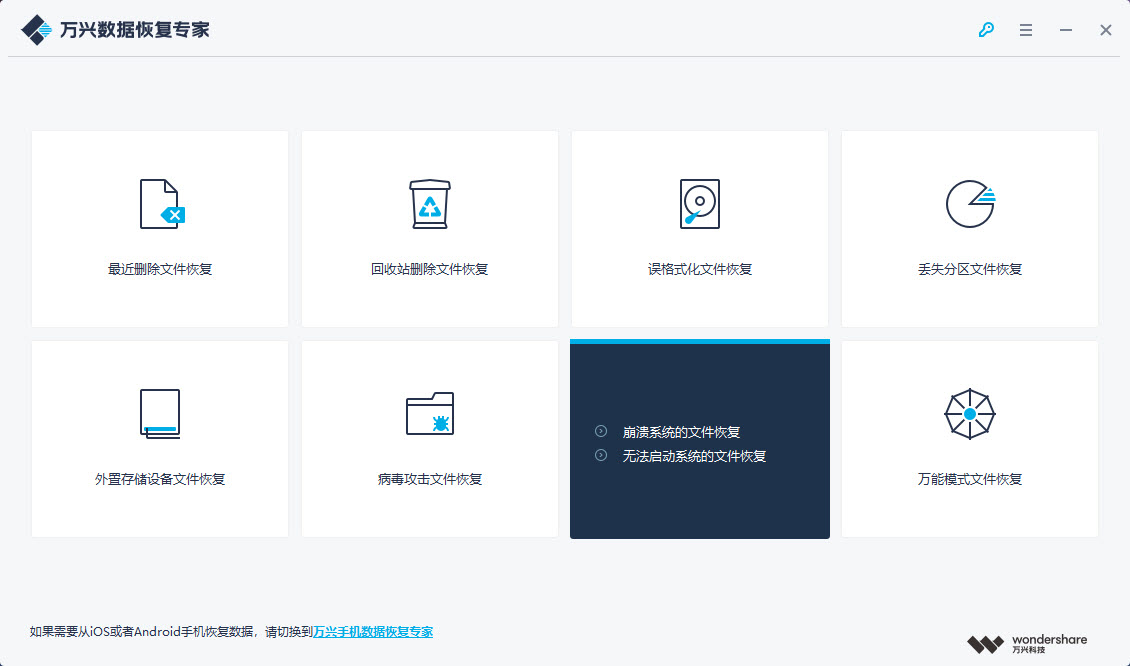Image resolution: width=1130 pixels, height=666 pixels.
Task: Open the hamburger menu icon
Action: [1026, 30]
